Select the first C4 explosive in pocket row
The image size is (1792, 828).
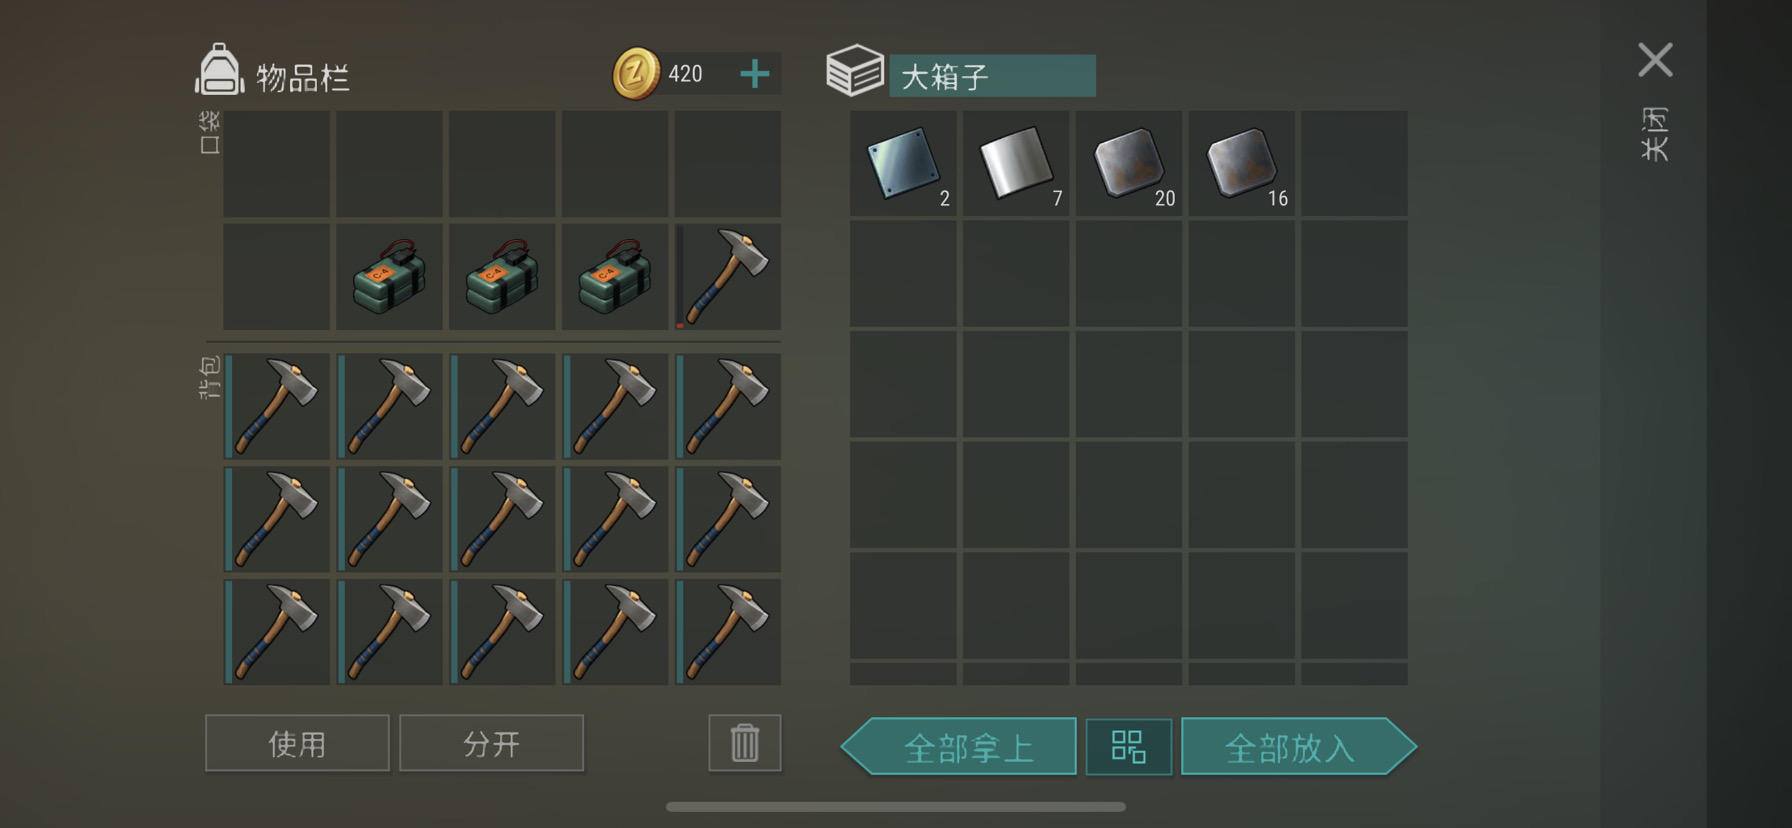389,277
